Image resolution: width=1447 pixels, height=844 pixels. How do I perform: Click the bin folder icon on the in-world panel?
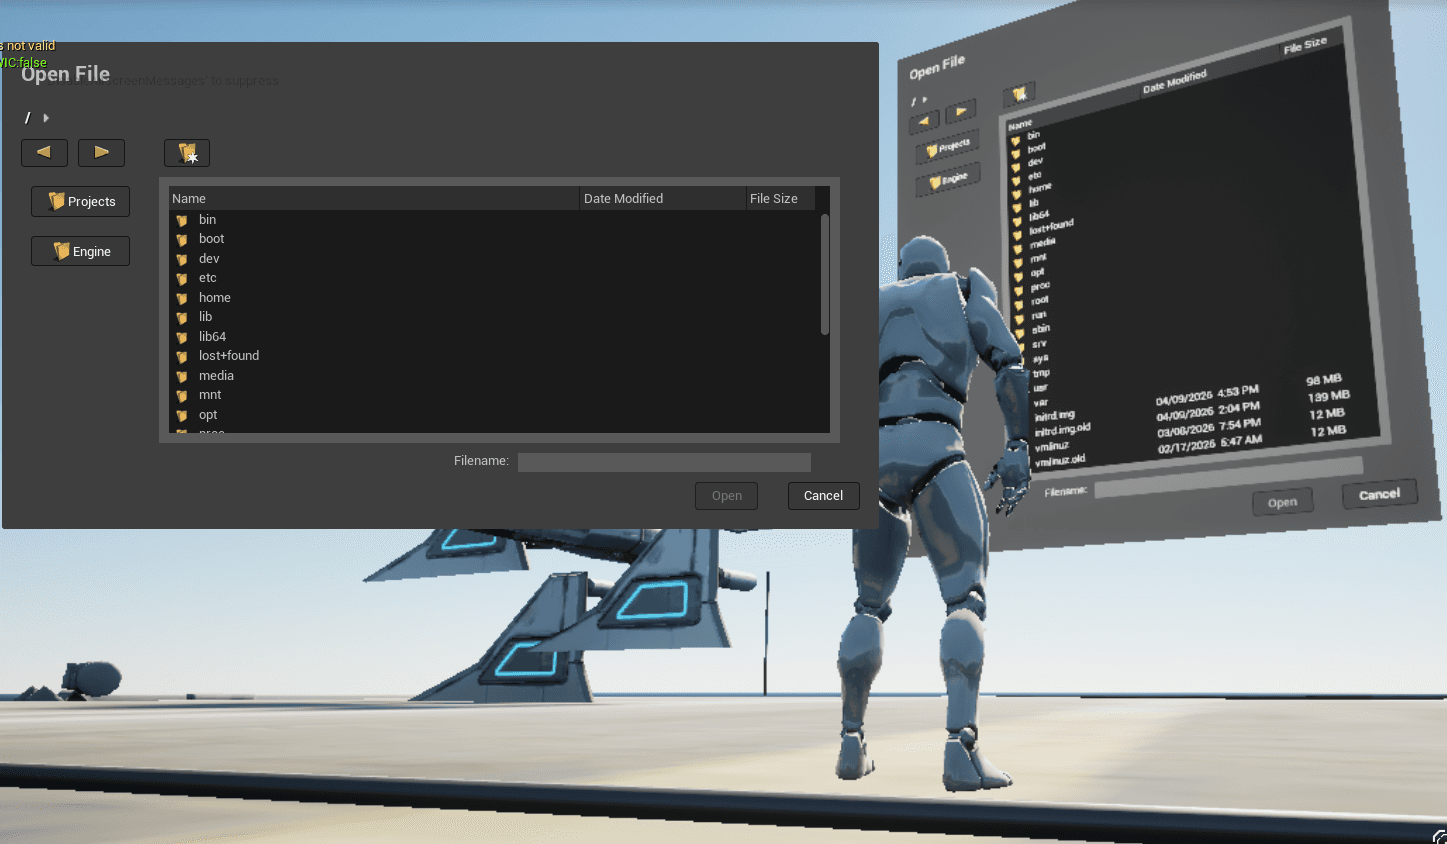1016,141
